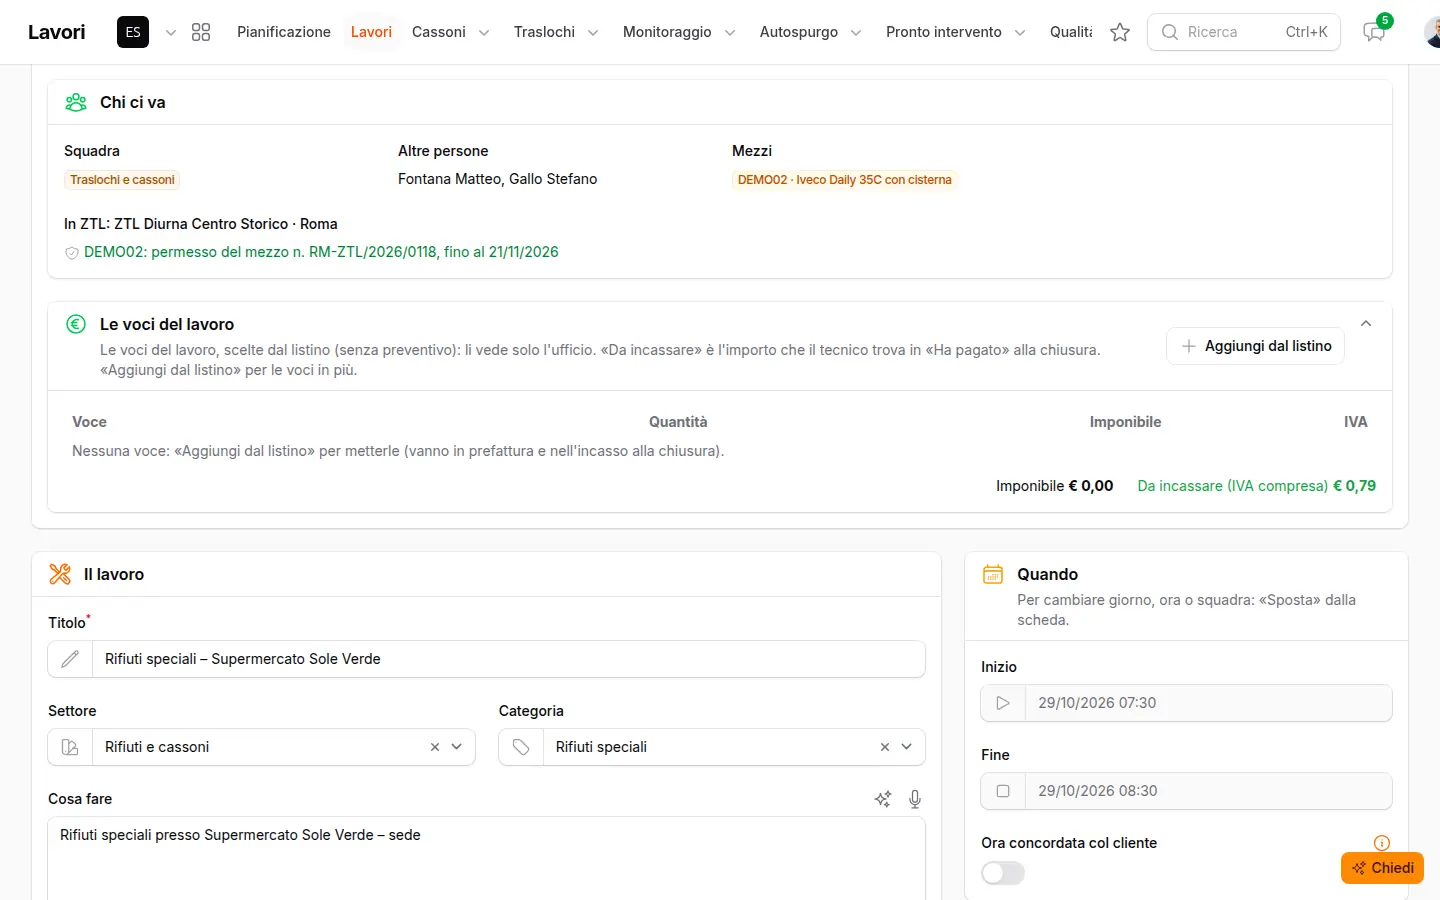The width and height of the screenshot is (1440, 900).
Task: Open the Autospurgo menu
Action: [x=810, y=32]
